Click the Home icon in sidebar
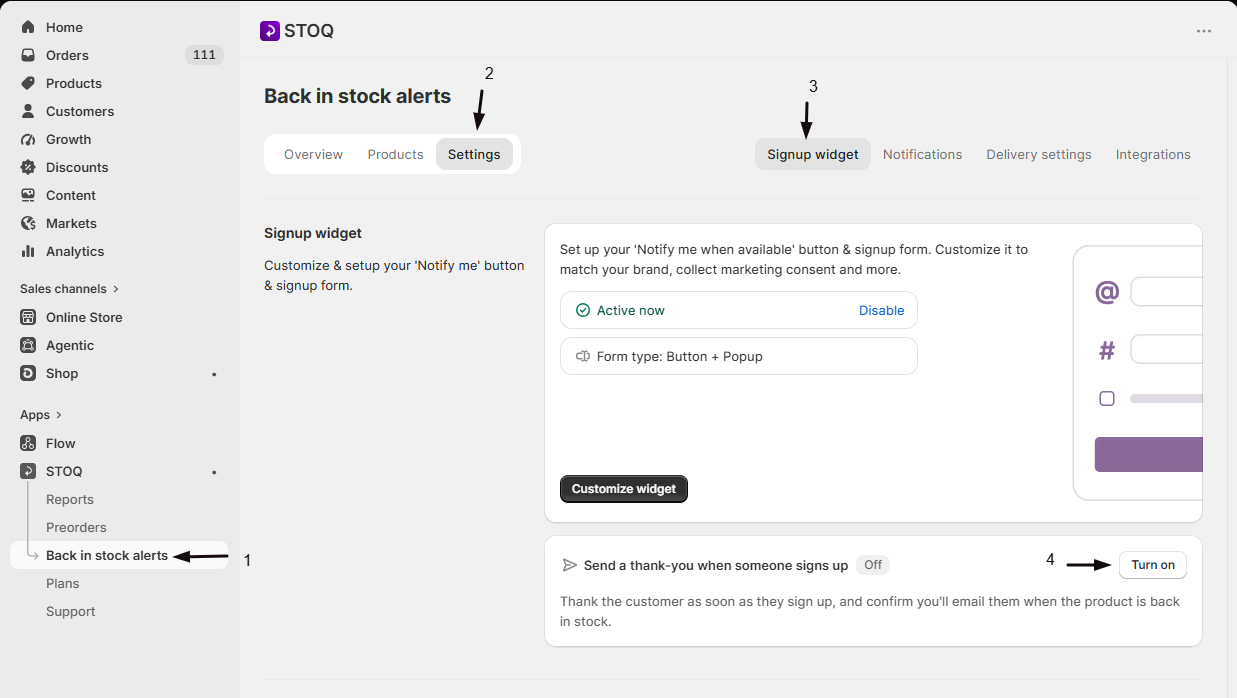Image resolution: width=1237 pixels, height=698 pixels. [28, 27]
